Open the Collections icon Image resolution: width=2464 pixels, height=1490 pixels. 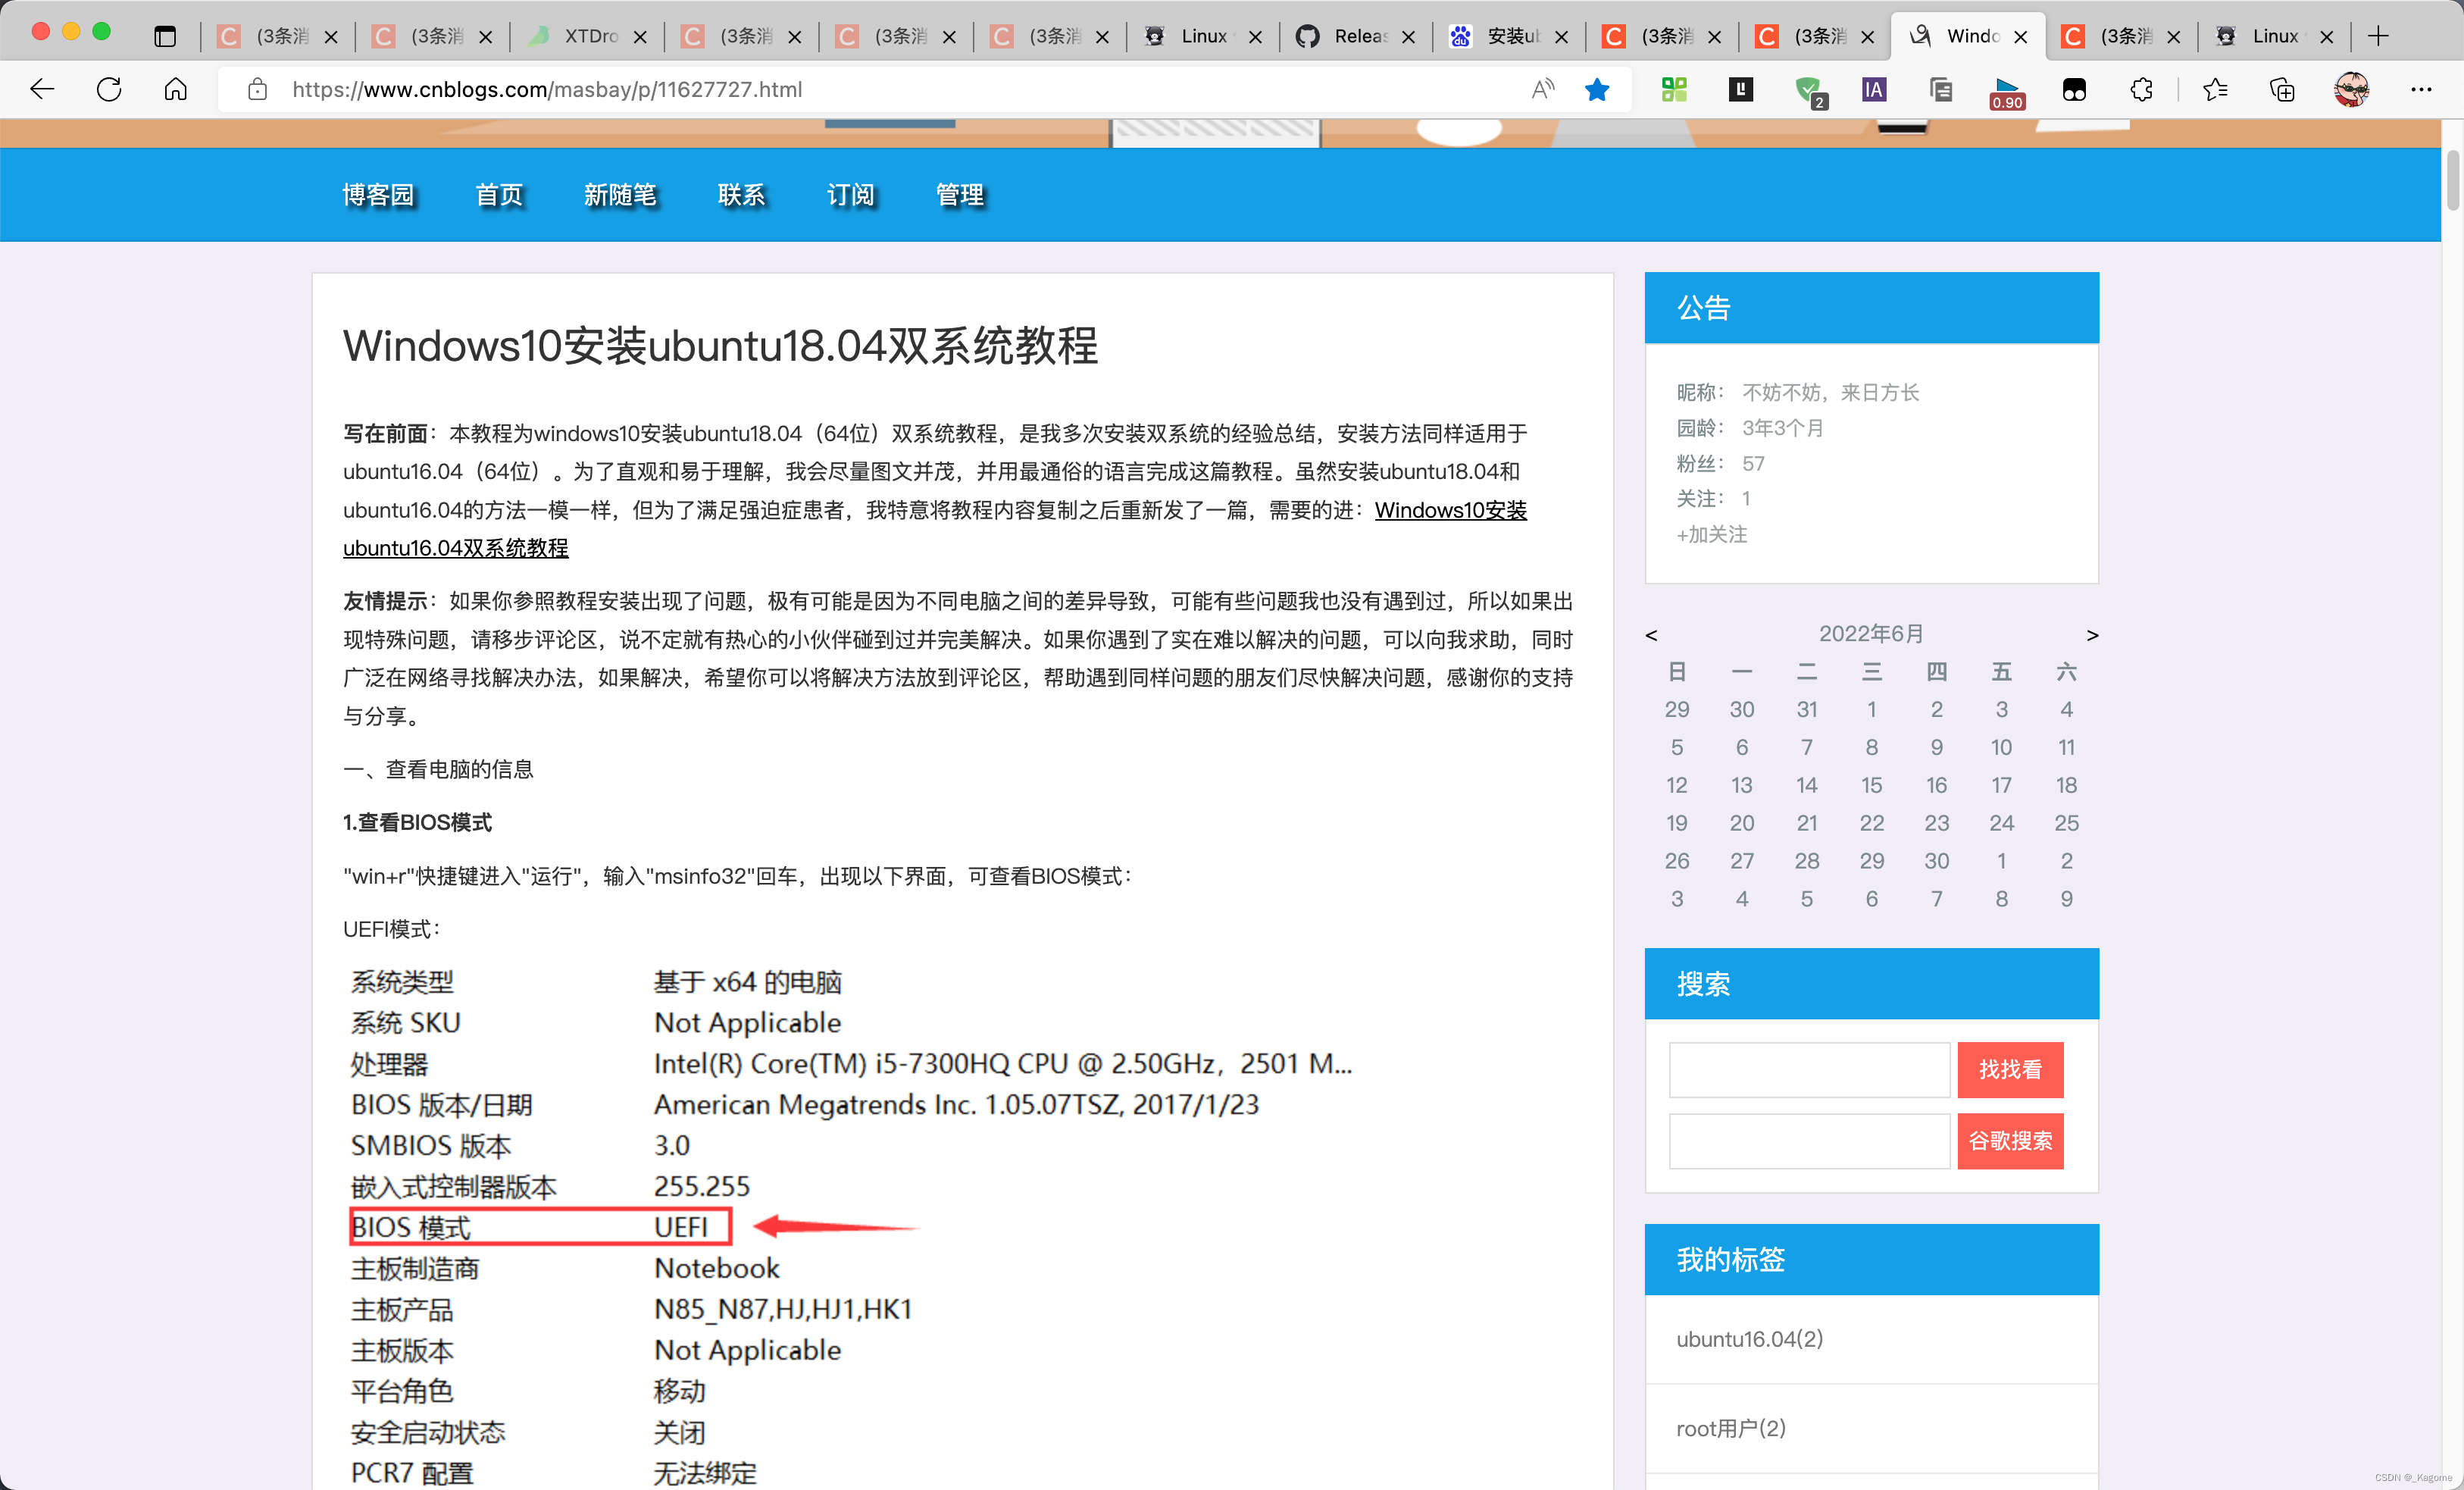click(2282, 90)
